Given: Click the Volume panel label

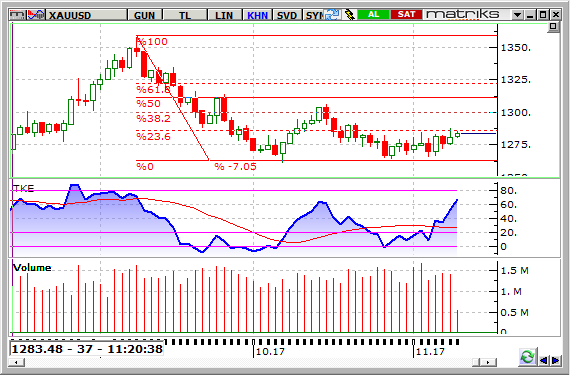Looking at the screenshot, I should click(x=32, y=268).
